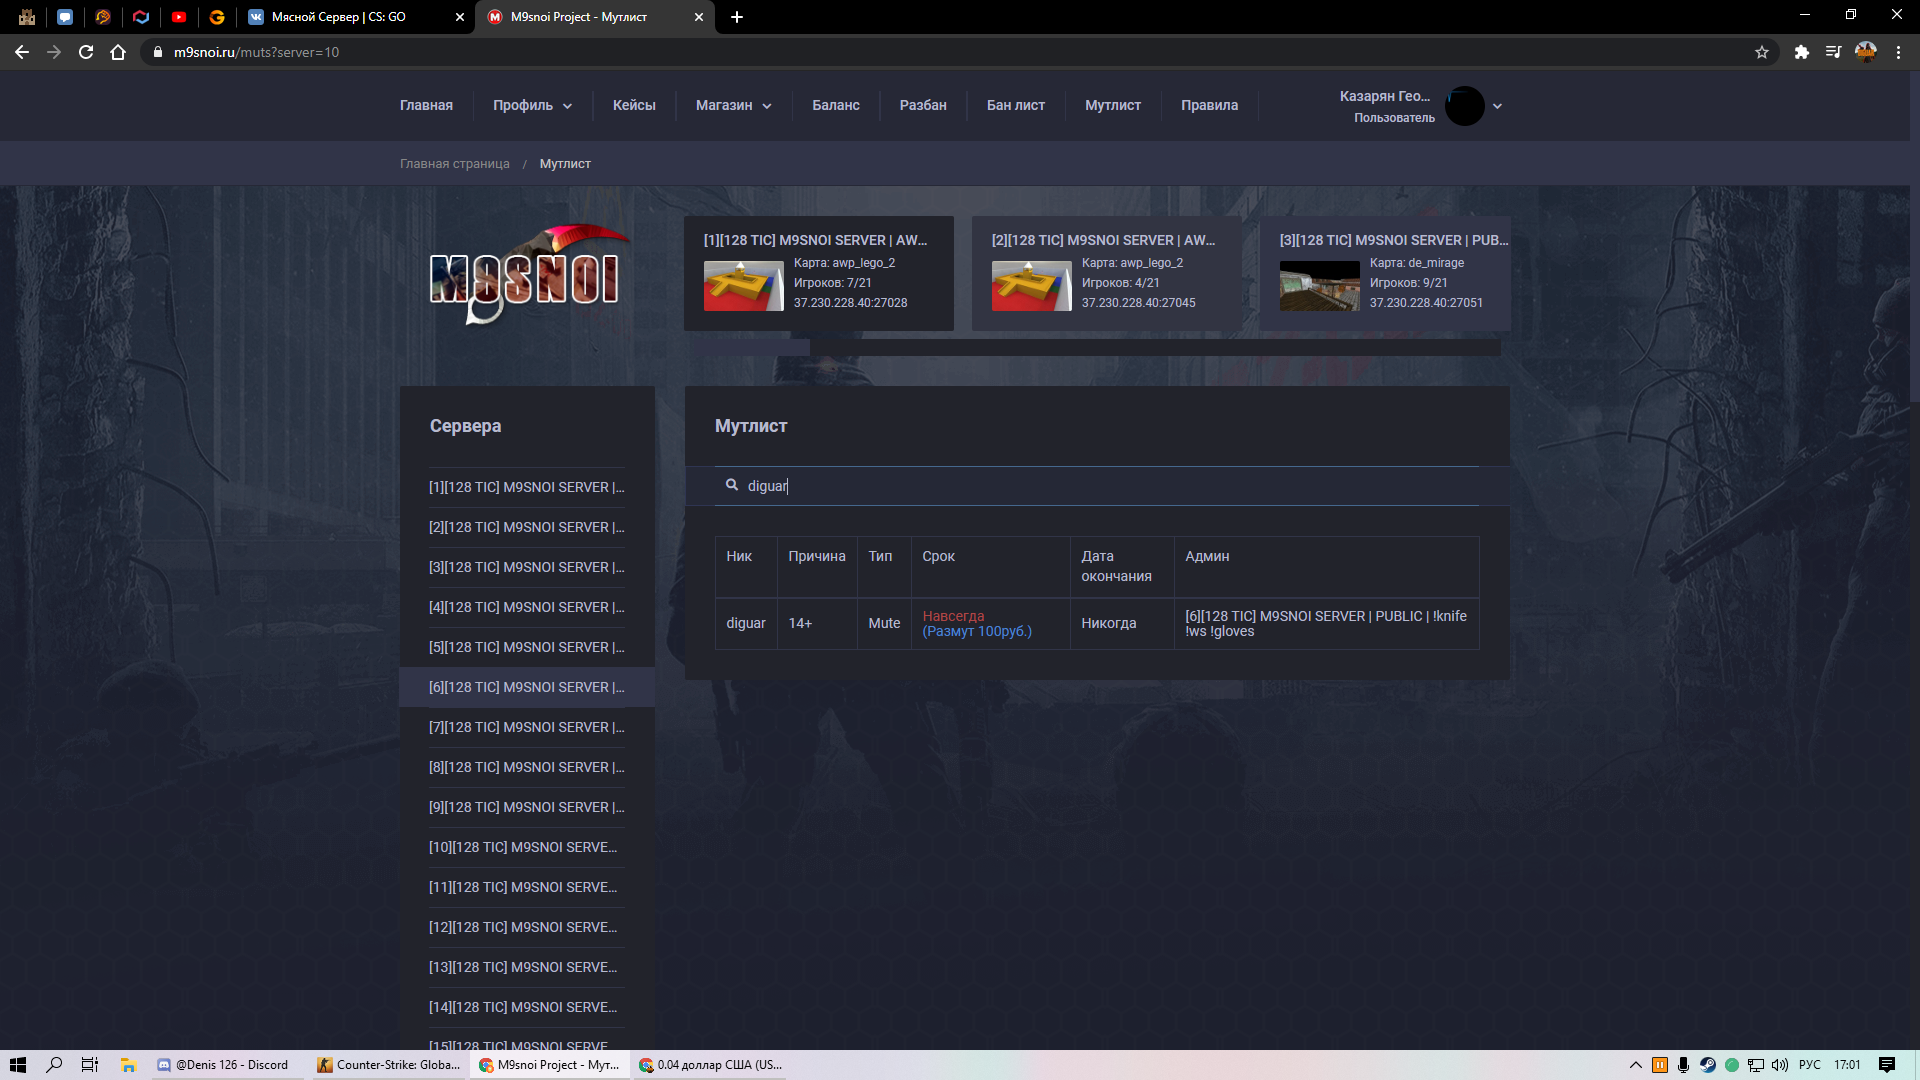This screenshot has width=1920, height=1080.
Task: Expand the Магазин dropdown menu
Action: [x=734, y=105]
